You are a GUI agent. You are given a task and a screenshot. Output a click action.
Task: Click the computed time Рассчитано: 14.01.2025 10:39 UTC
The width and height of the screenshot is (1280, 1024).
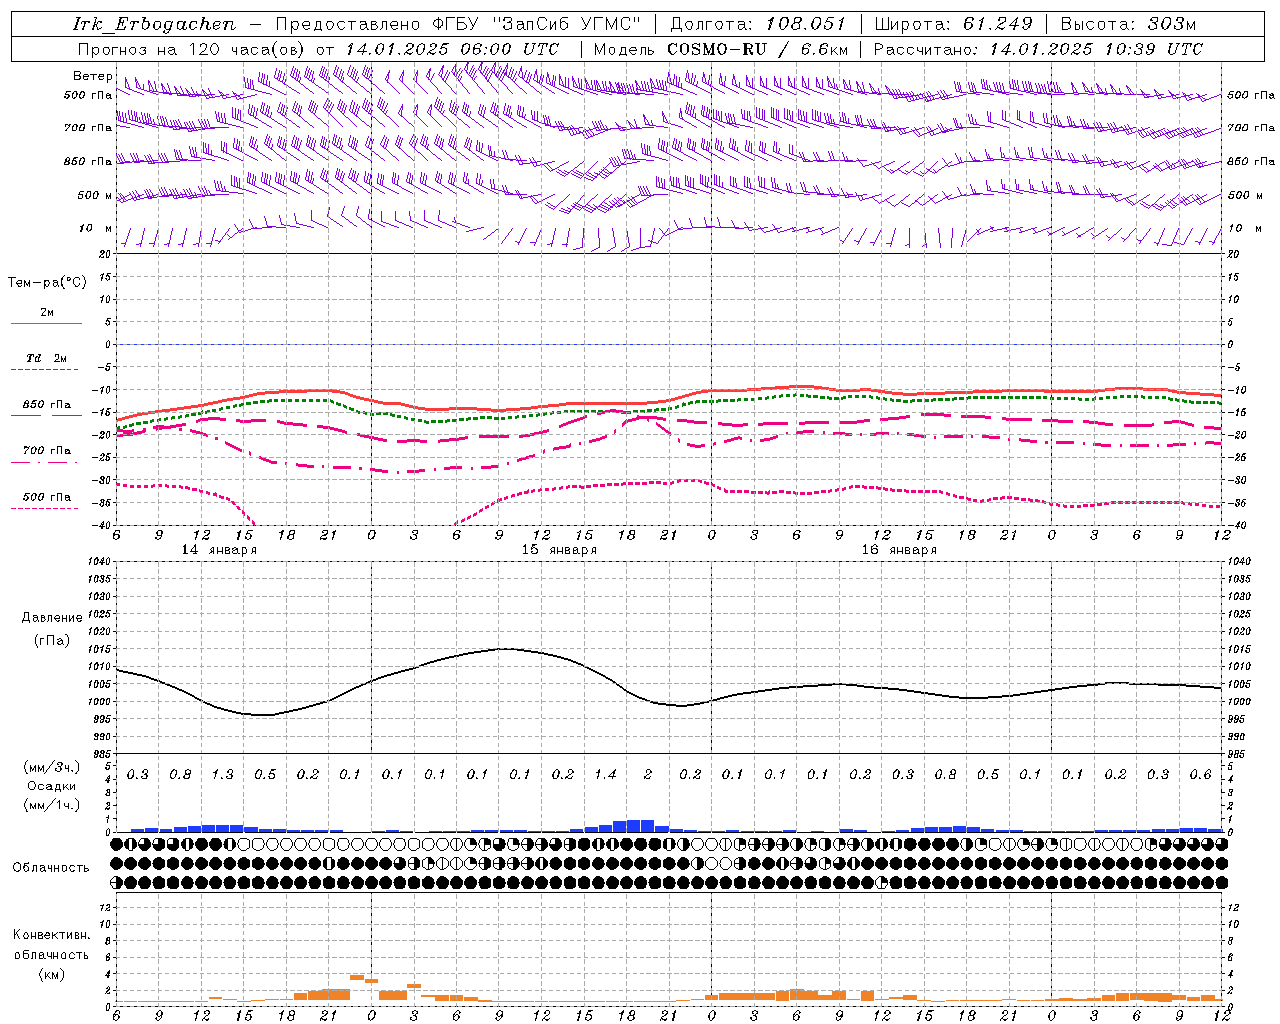(x=1038, y=49)
